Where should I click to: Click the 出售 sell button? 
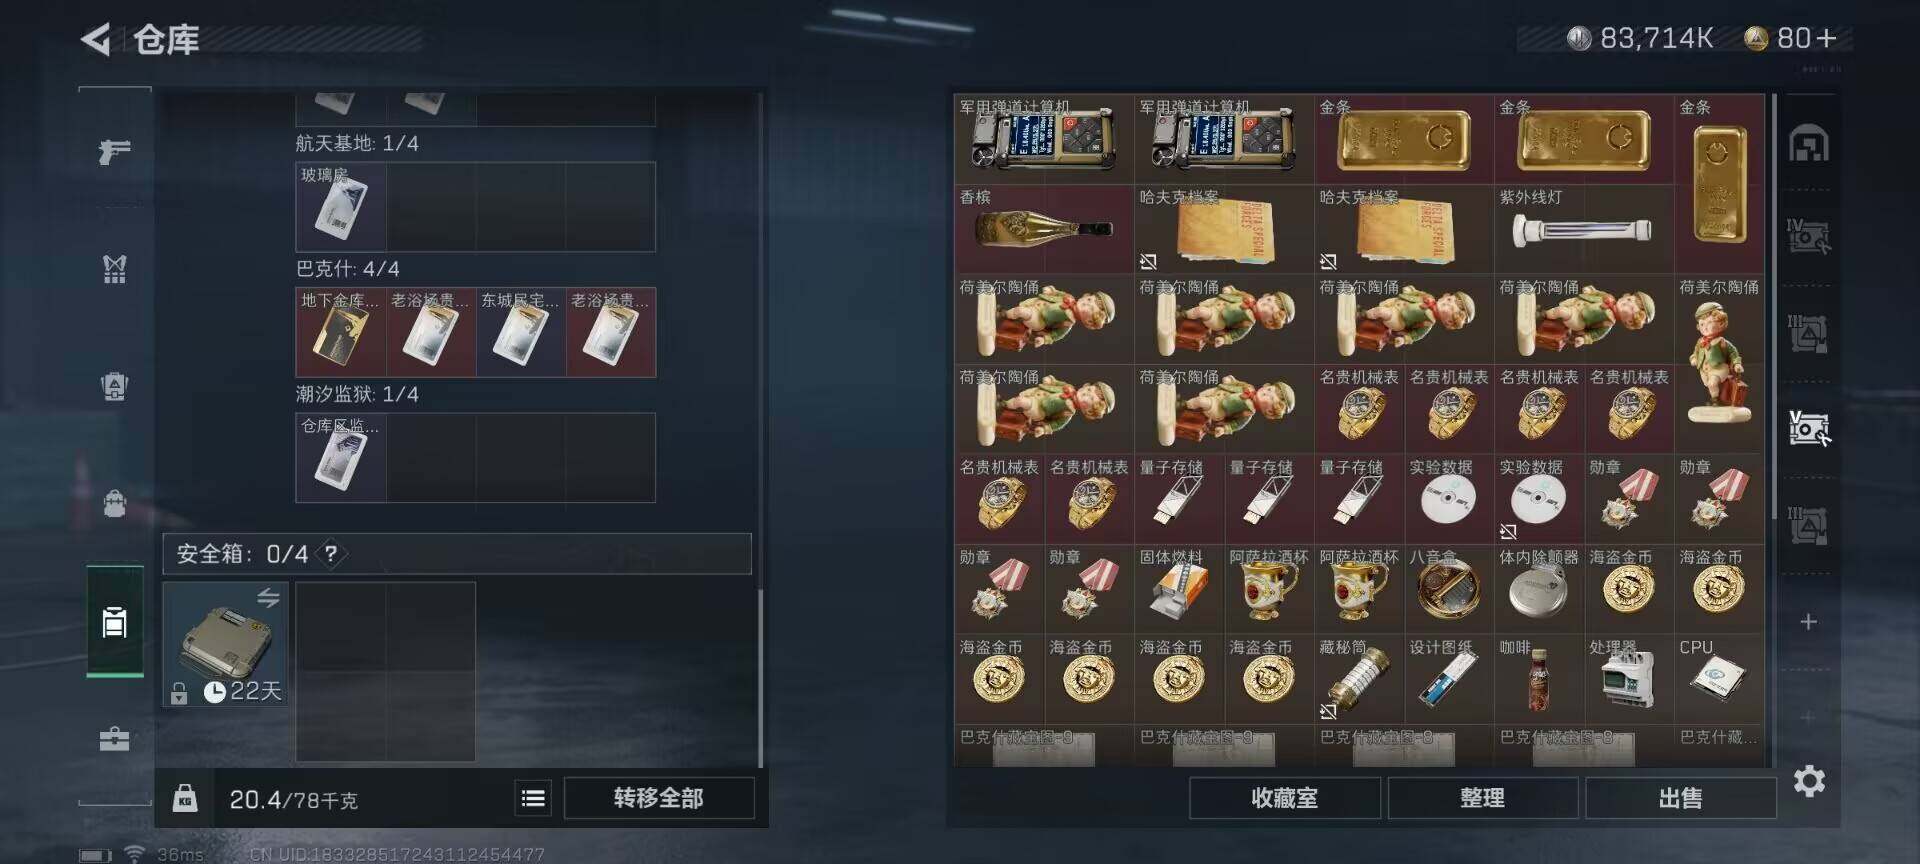[1680, 798]
